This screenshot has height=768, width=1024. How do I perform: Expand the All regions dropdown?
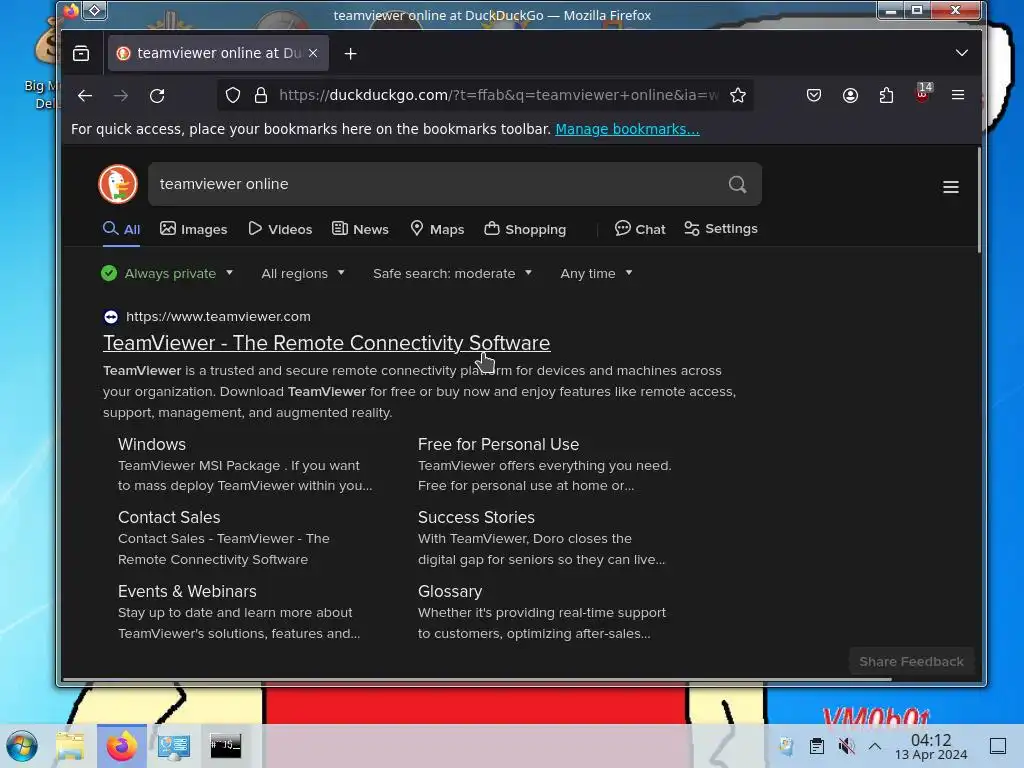(x=302, y=274)
